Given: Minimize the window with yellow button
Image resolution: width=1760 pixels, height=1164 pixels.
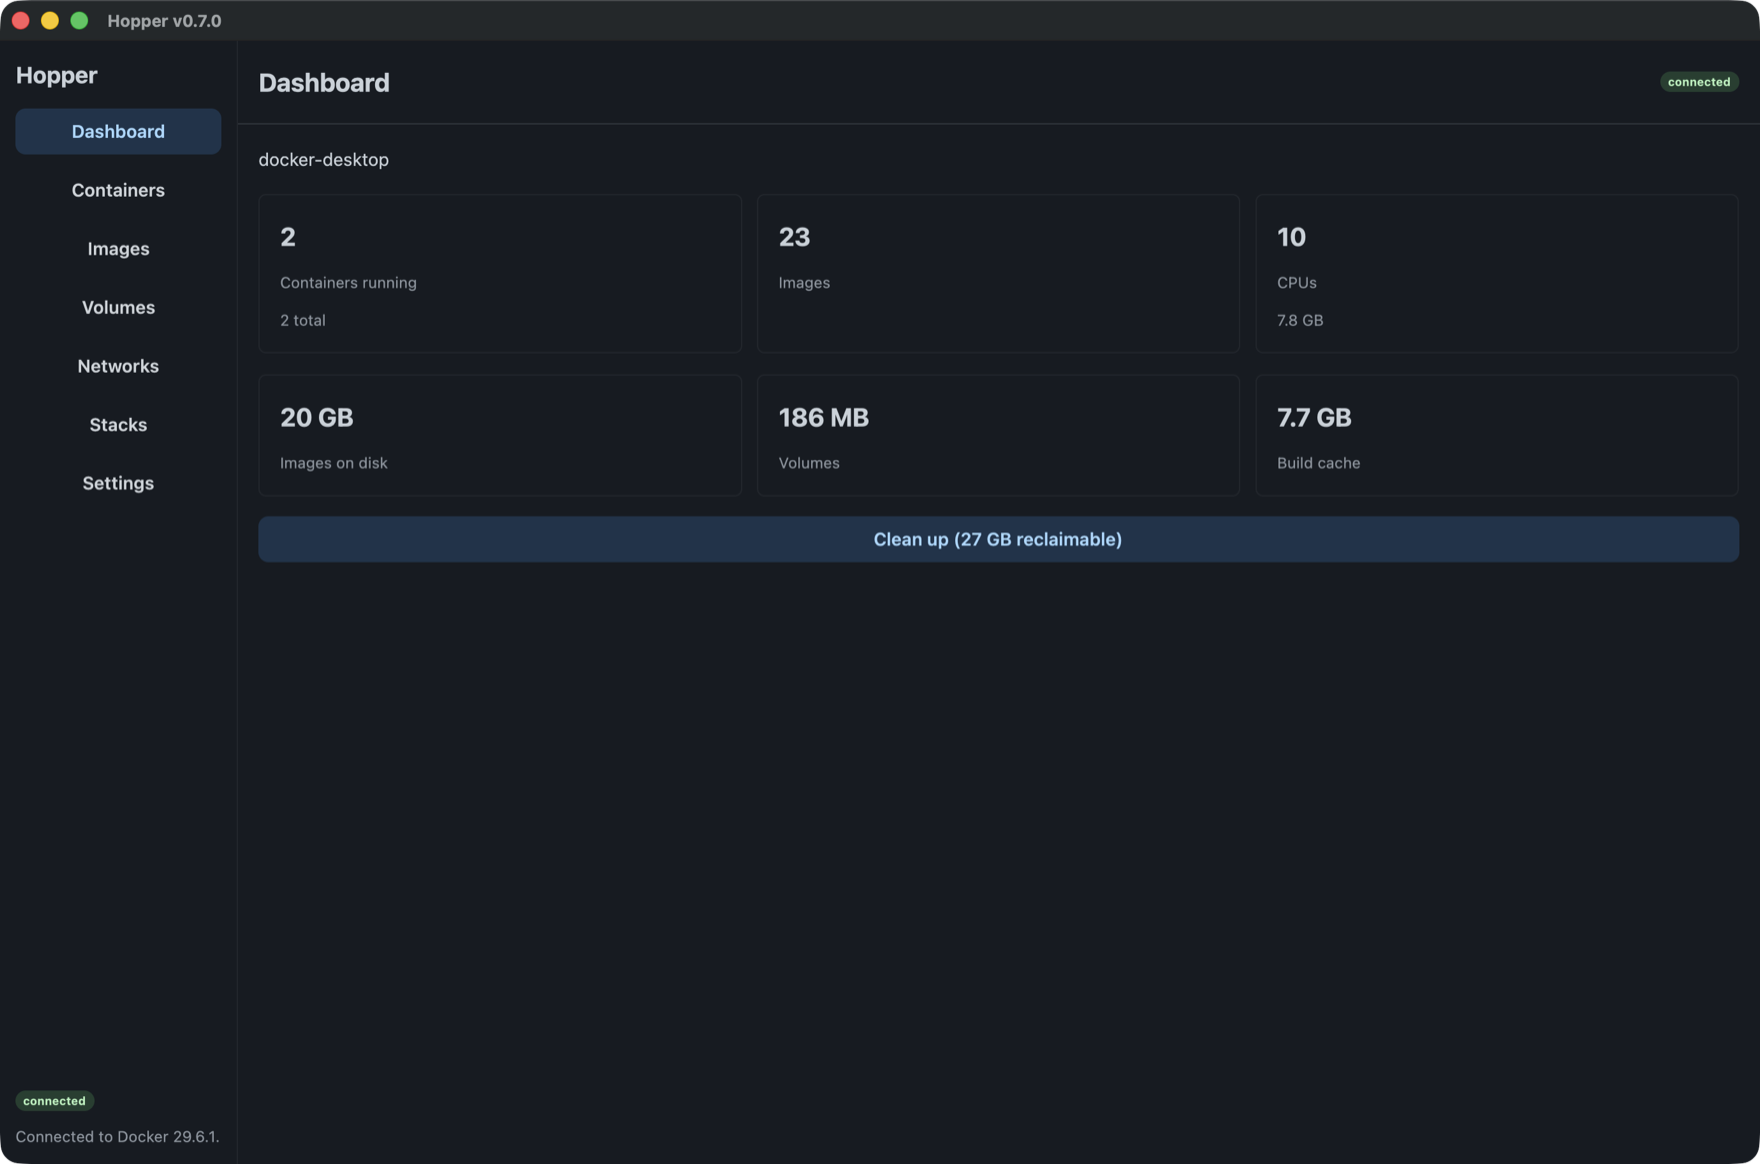Looking at the screenshot, I should point(50,21).
